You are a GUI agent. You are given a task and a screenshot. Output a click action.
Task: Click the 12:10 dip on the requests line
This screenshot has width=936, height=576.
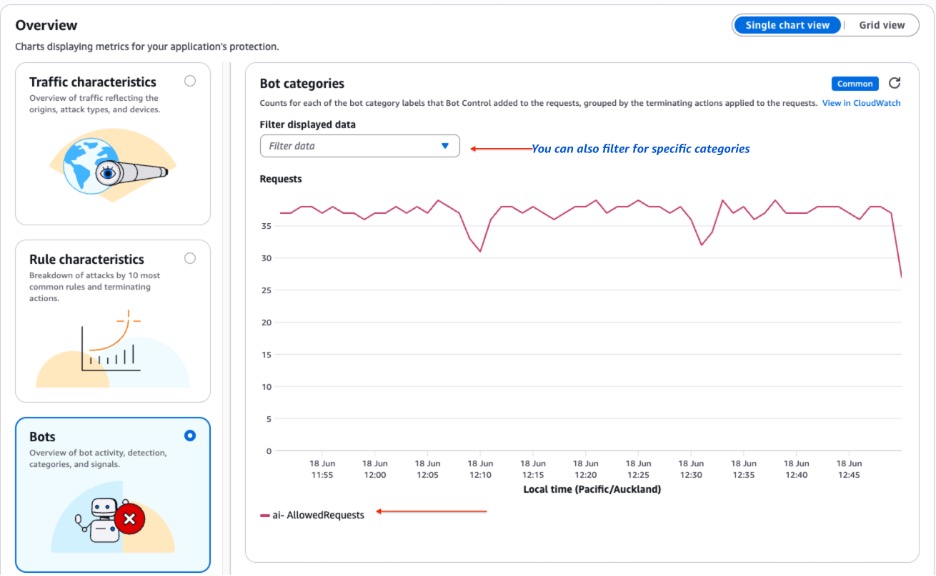point(481,250)
